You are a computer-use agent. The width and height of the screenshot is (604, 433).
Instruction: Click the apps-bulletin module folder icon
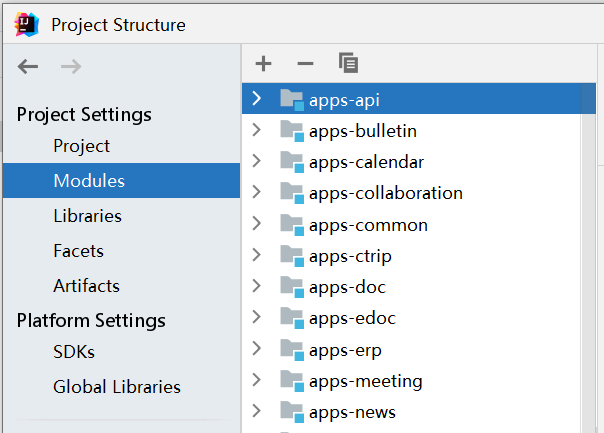click(292, 131)
